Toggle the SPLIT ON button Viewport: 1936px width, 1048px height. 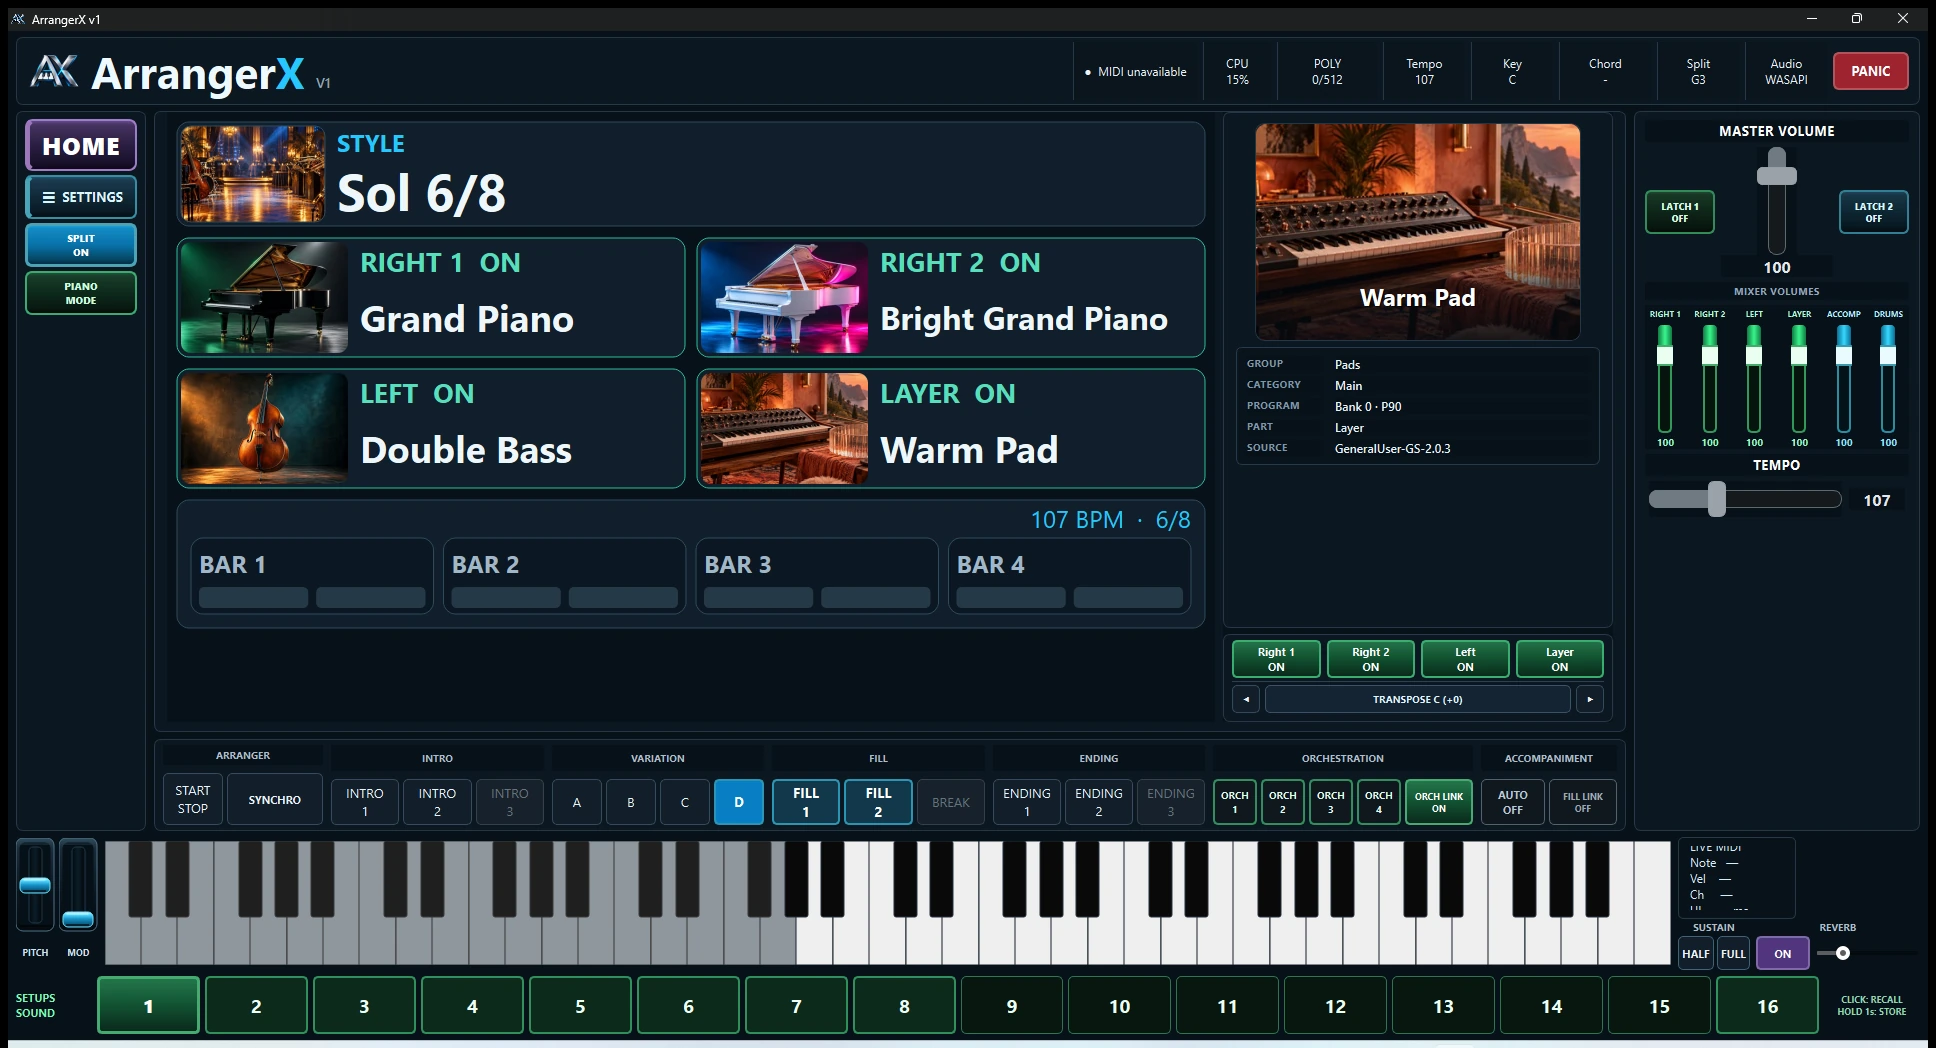[81, 245]
